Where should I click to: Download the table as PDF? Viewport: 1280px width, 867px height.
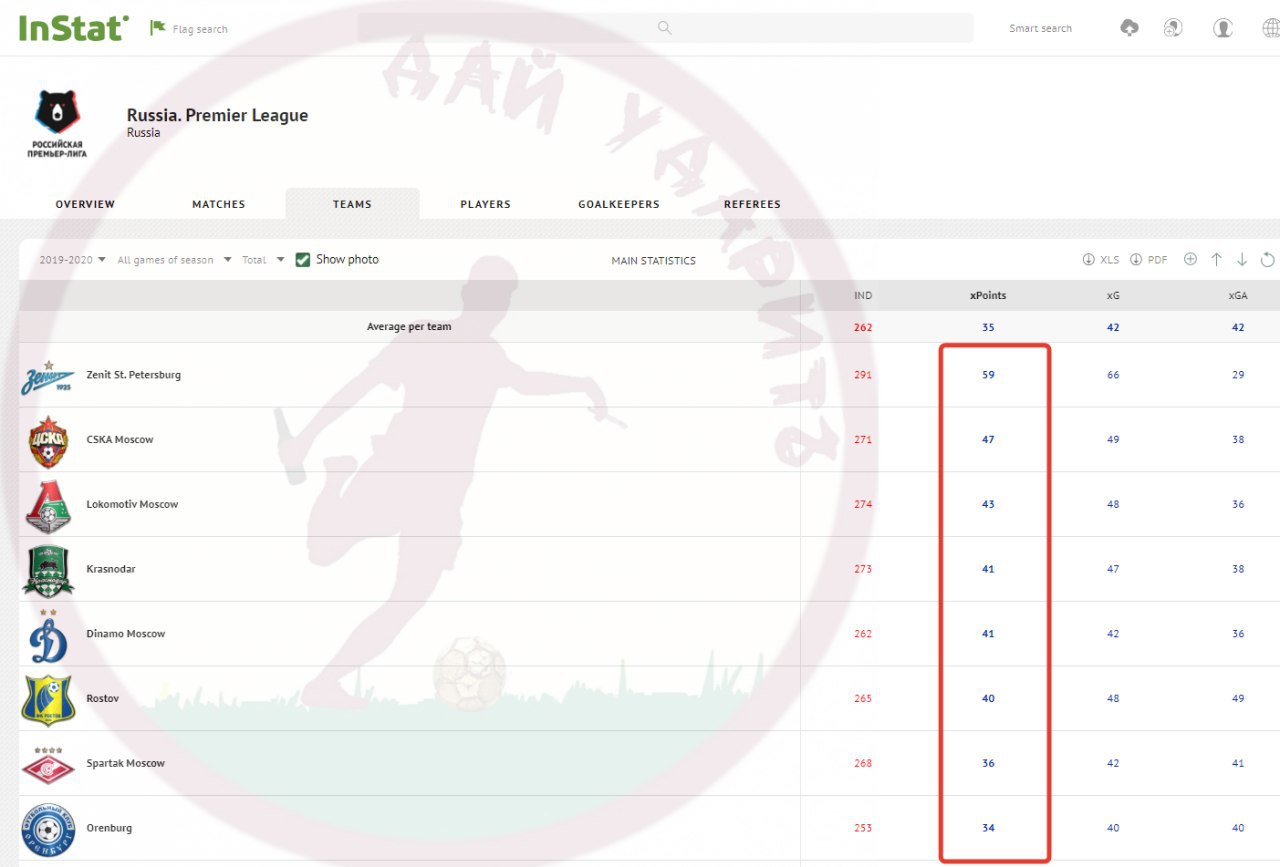pos(1149,260)
